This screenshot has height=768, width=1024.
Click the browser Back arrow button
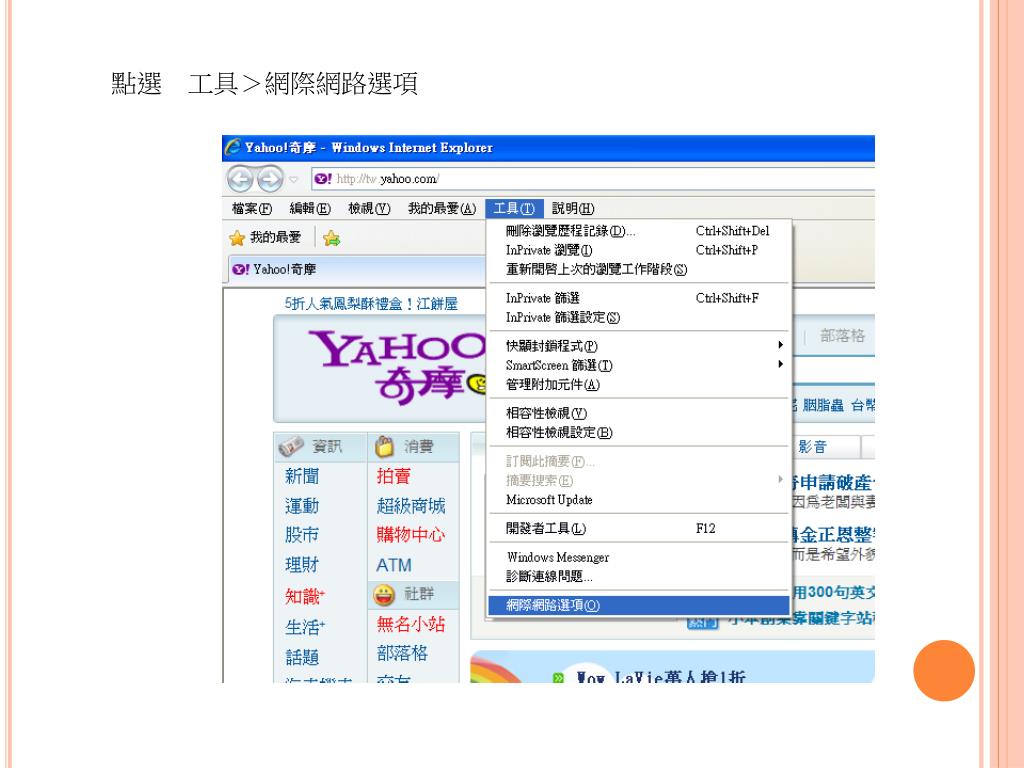241,179
